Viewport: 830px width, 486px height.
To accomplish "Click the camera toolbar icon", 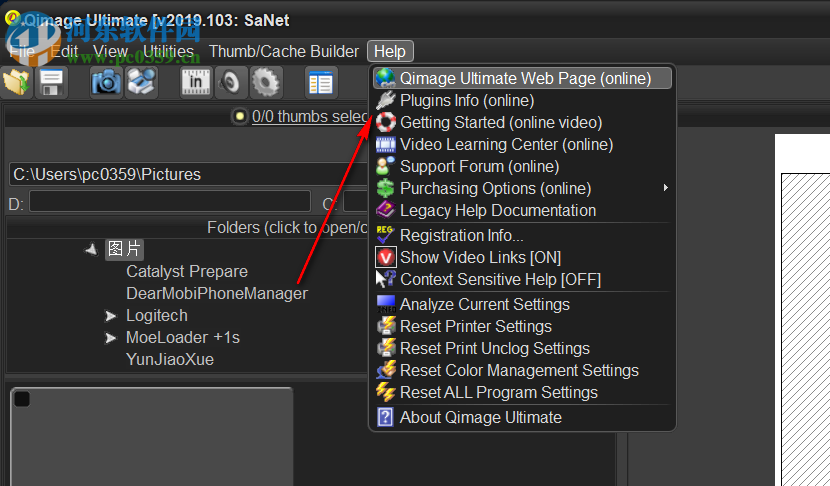I will (x=106, y=82).
